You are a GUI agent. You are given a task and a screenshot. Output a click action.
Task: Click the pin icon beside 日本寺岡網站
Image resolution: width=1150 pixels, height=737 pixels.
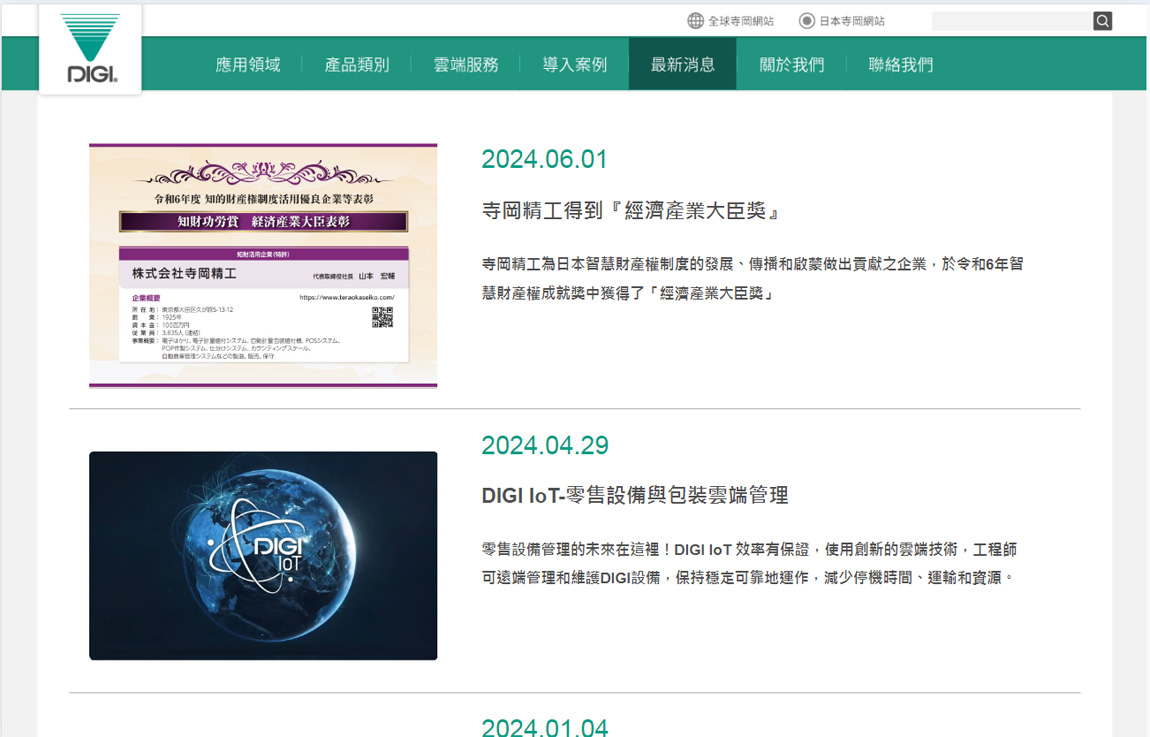click(x=806, y=21)
